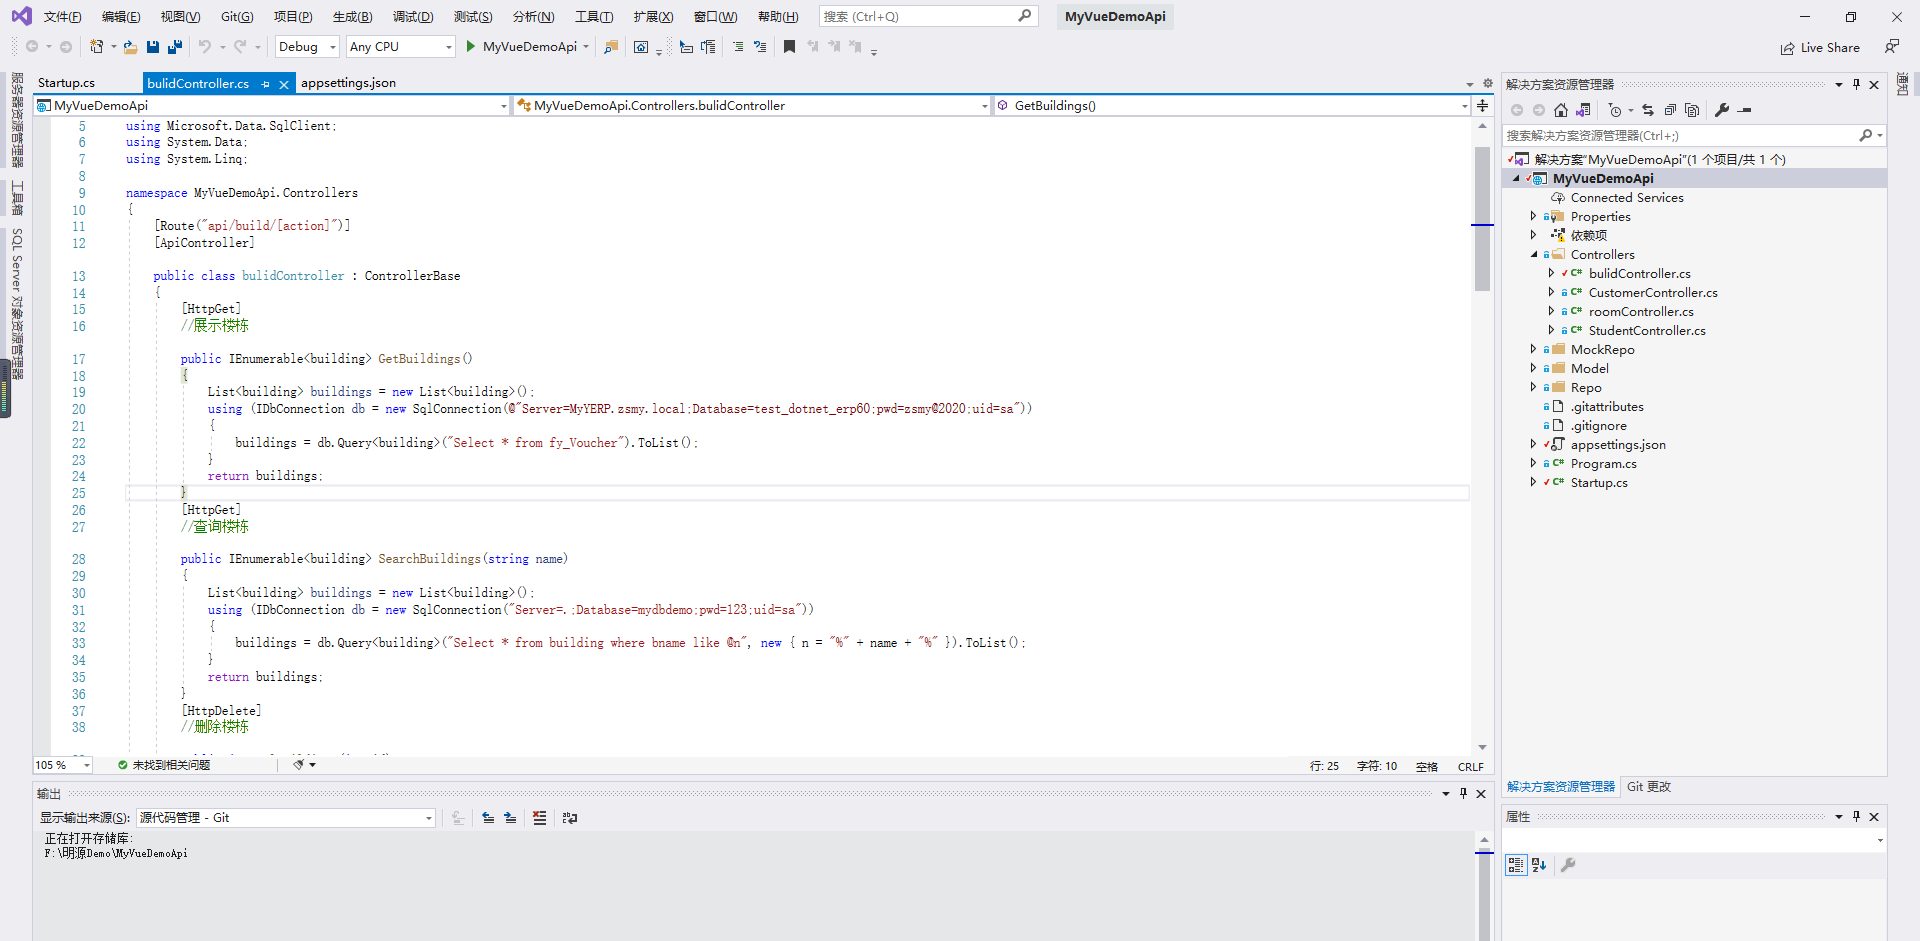Viewport: 1920px width, 941px height.
Task: Open the 105 % zoom dropdown
Action: (x=63, y=765)
